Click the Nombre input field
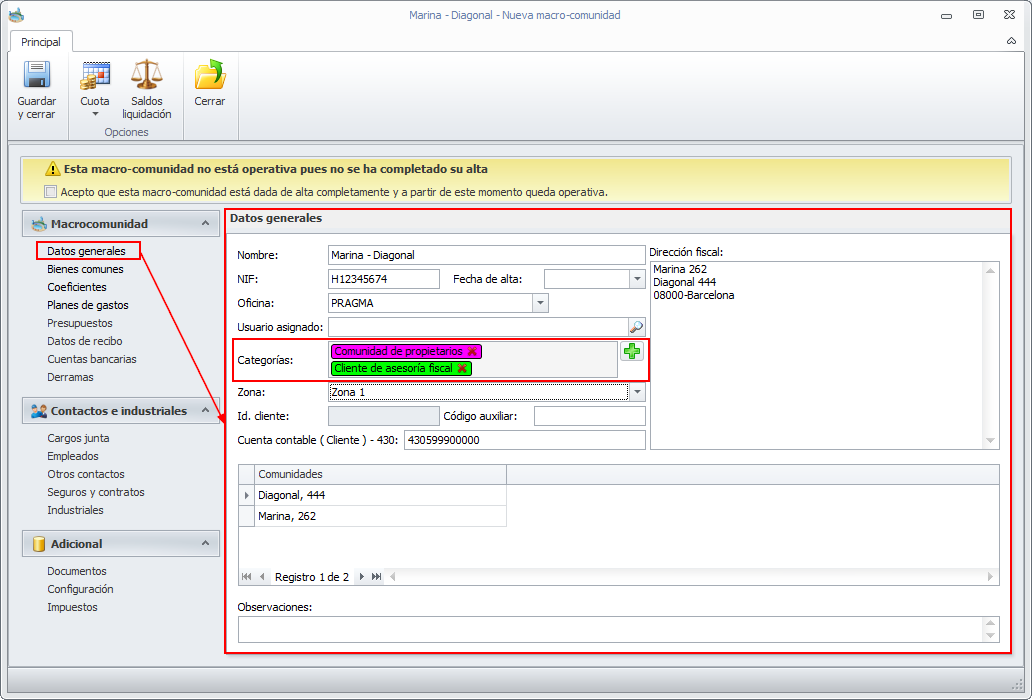 click(x=486, y=255)
